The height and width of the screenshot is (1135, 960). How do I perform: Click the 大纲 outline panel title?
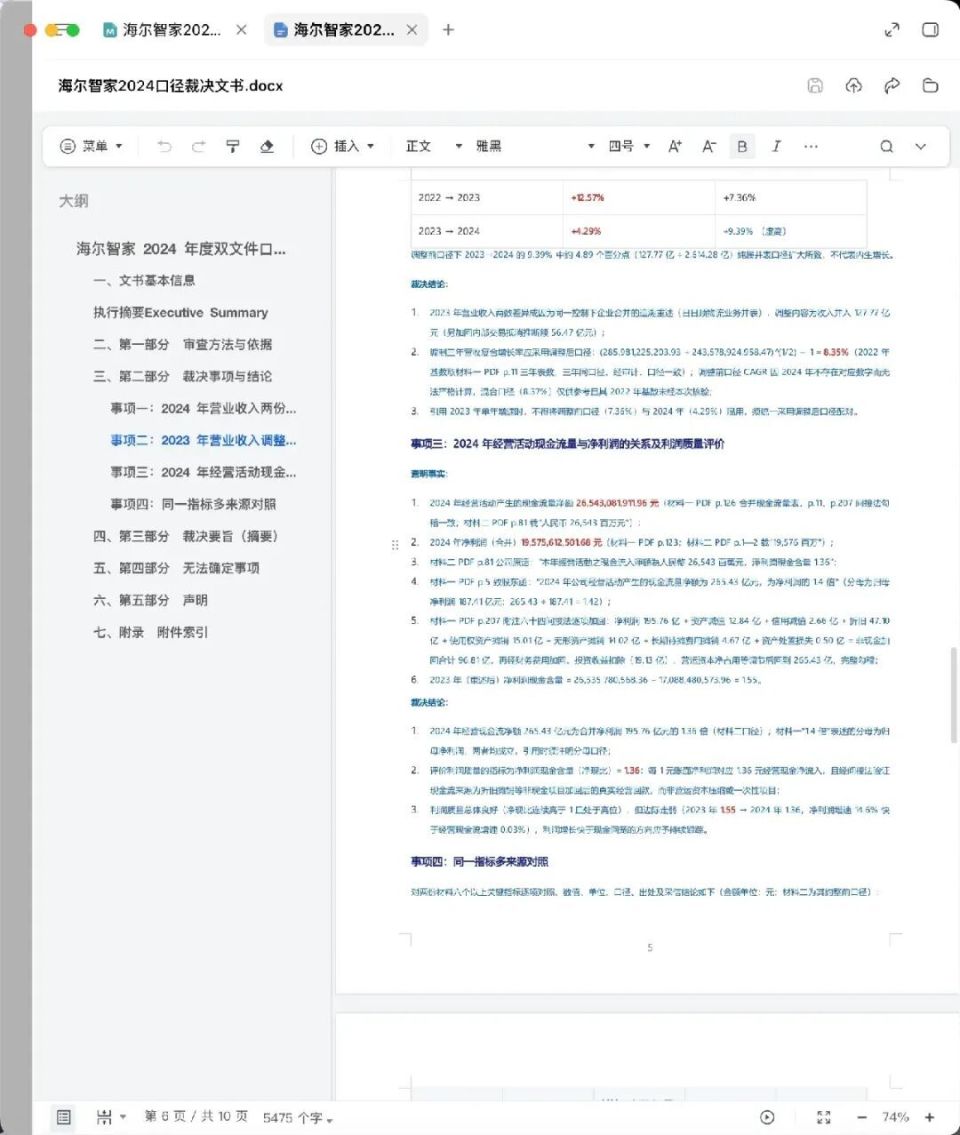click(x=74, y=201)
